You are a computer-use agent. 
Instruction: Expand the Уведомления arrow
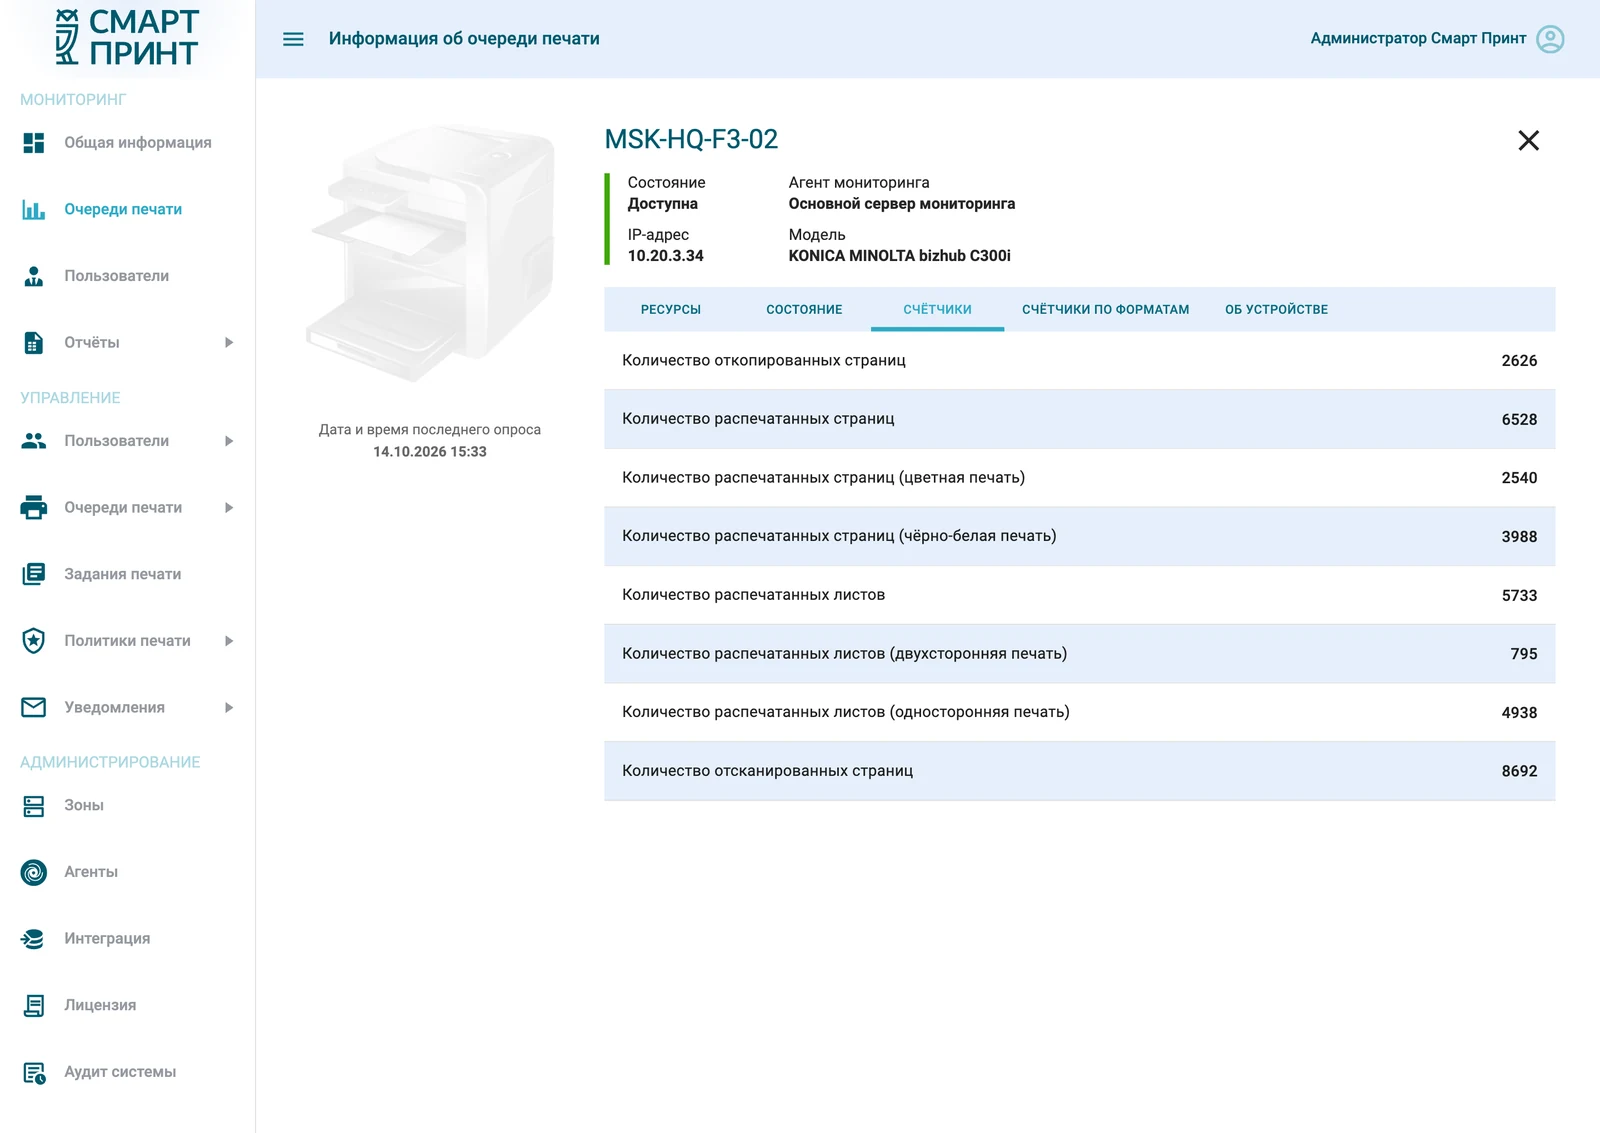[x=229, y=708]
